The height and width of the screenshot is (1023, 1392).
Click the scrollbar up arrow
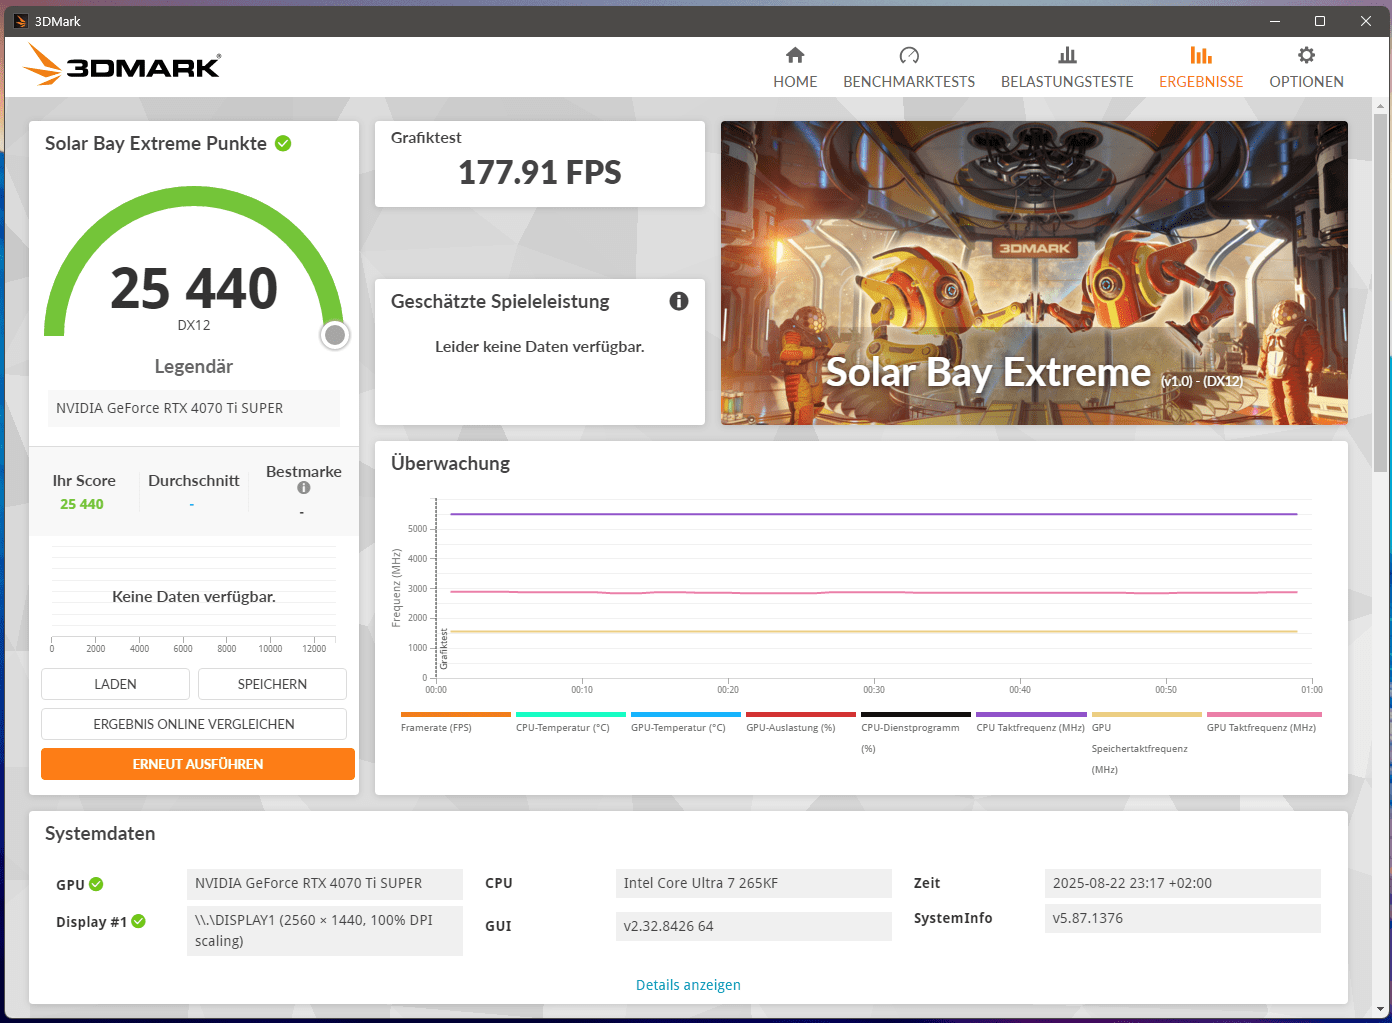click(x=1381, y=105)
